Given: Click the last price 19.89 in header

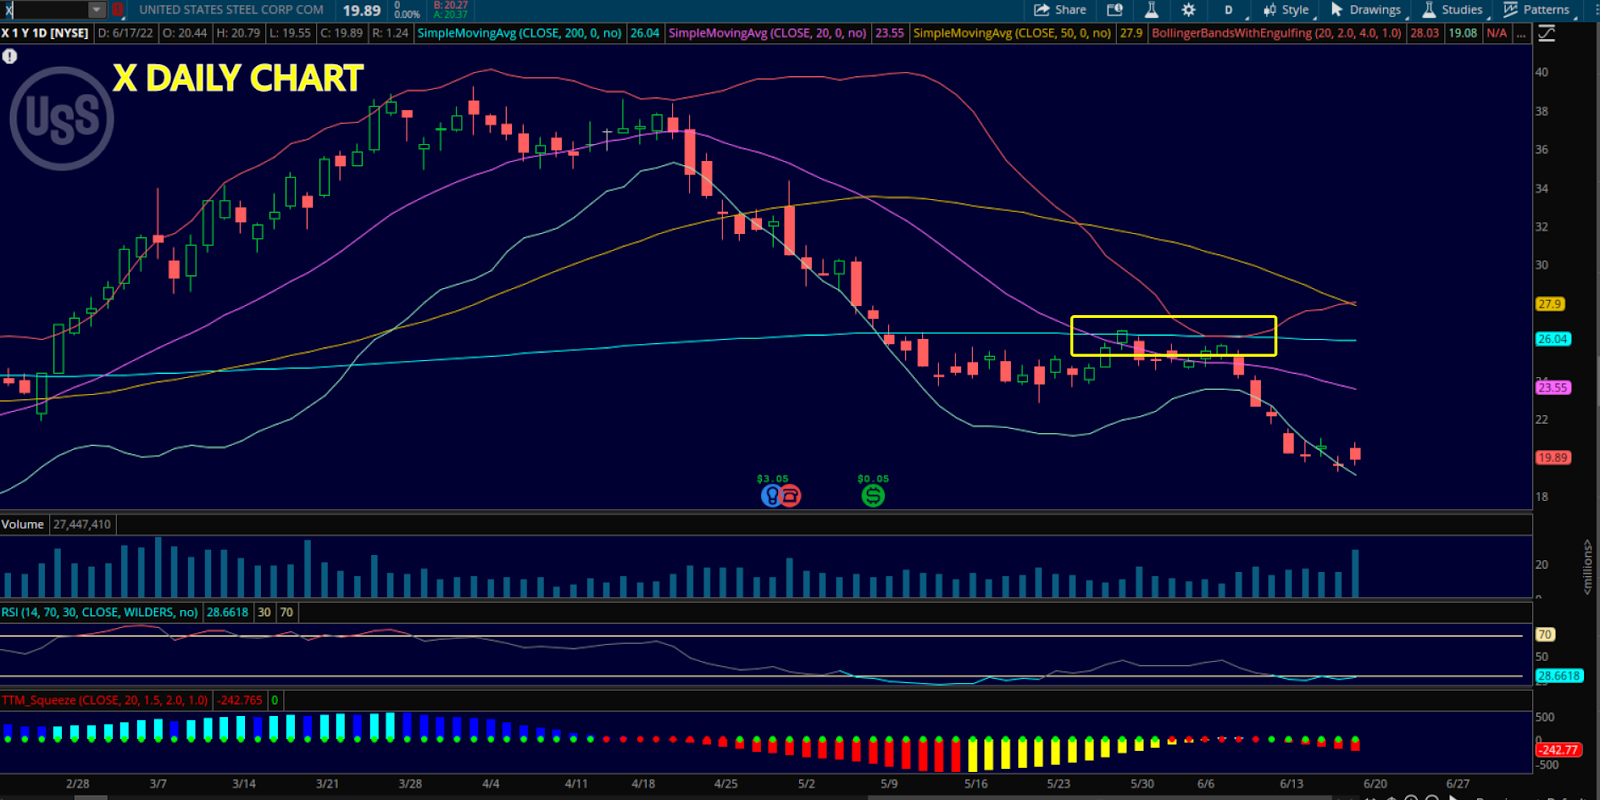Looking at the screenshot, I should 362,10.
